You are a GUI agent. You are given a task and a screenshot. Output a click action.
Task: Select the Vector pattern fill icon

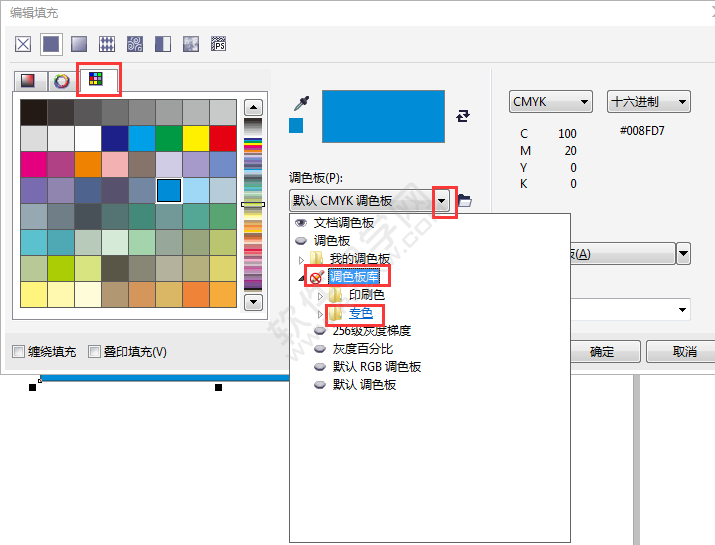[107, 44]
